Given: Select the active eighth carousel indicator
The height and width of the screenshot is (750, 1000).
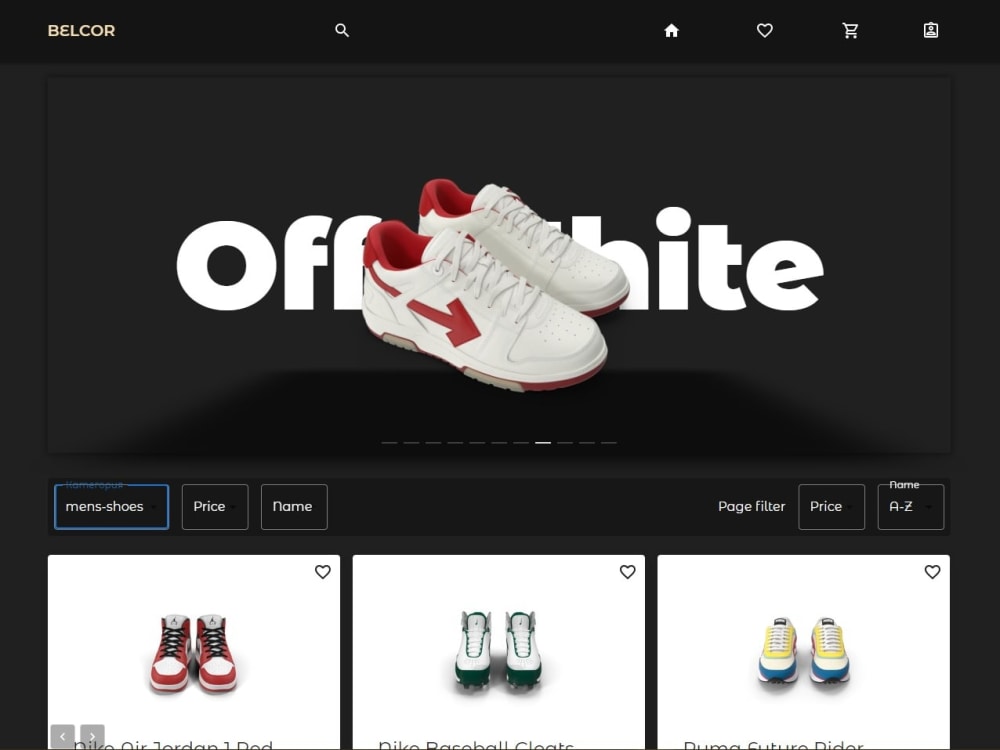Looking at the screenshot, I should point(543,442).
